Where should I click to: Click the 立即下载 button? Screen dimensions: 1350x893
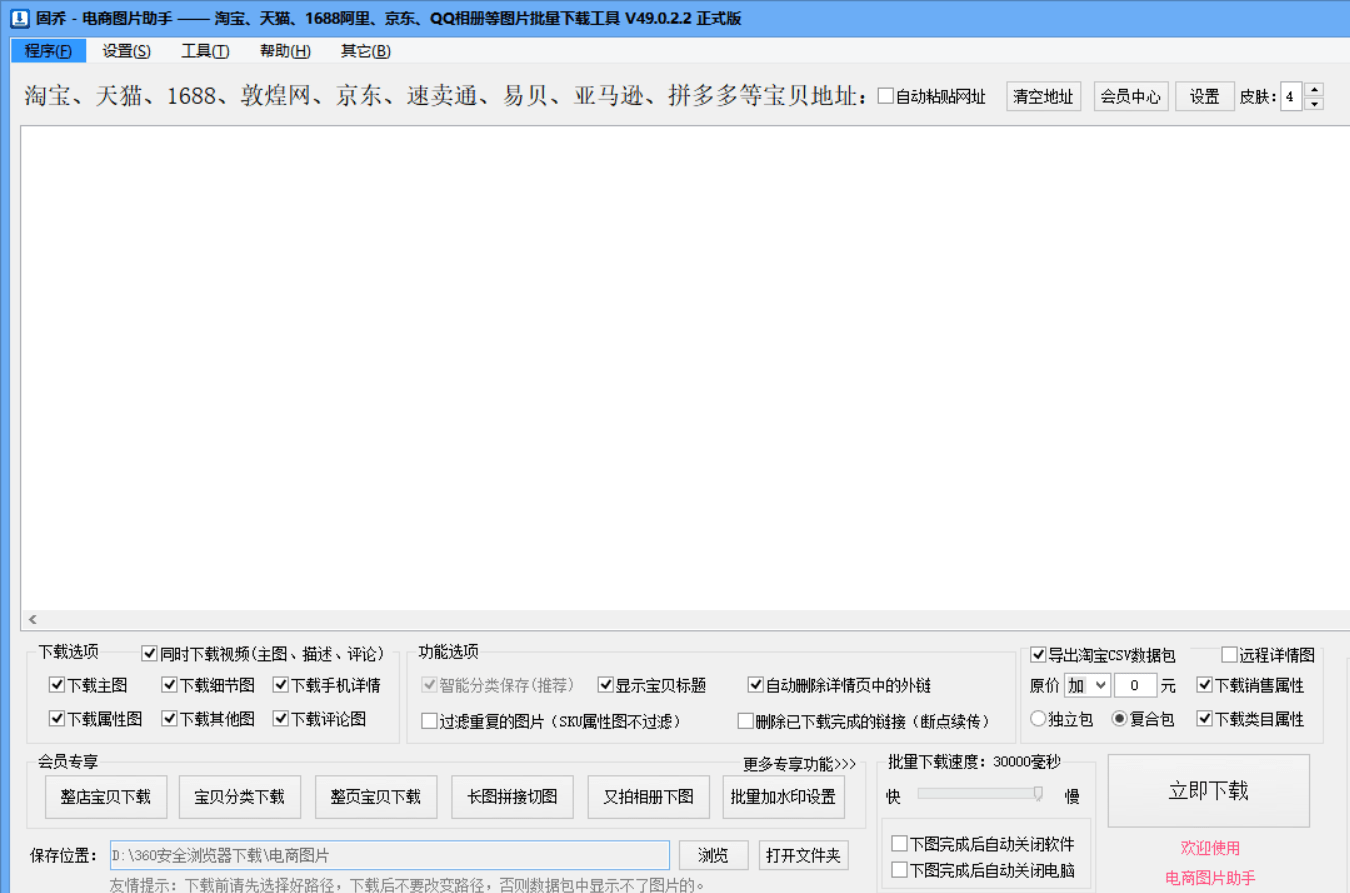click(x=1210, y=790)
